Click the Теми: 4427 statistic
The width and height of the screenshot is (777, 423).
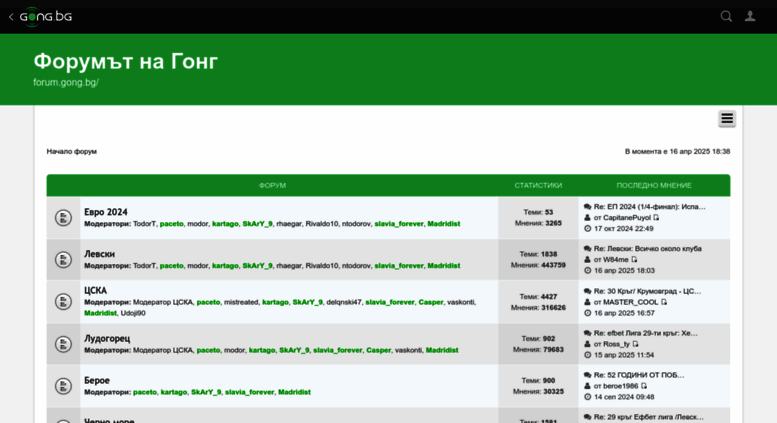538,297
